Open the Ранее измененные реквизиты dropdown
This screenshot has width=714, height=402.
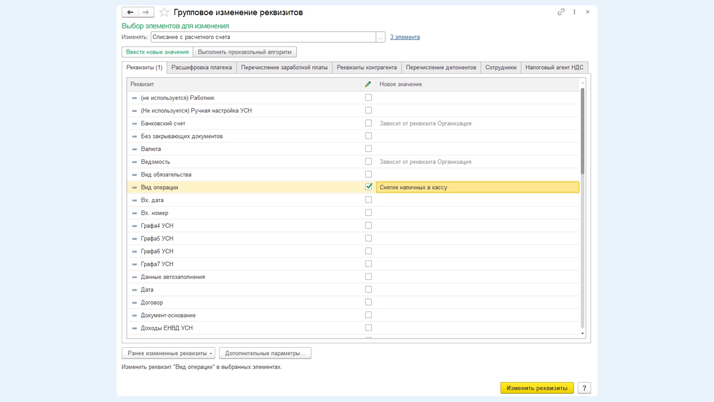click(168, 353)
